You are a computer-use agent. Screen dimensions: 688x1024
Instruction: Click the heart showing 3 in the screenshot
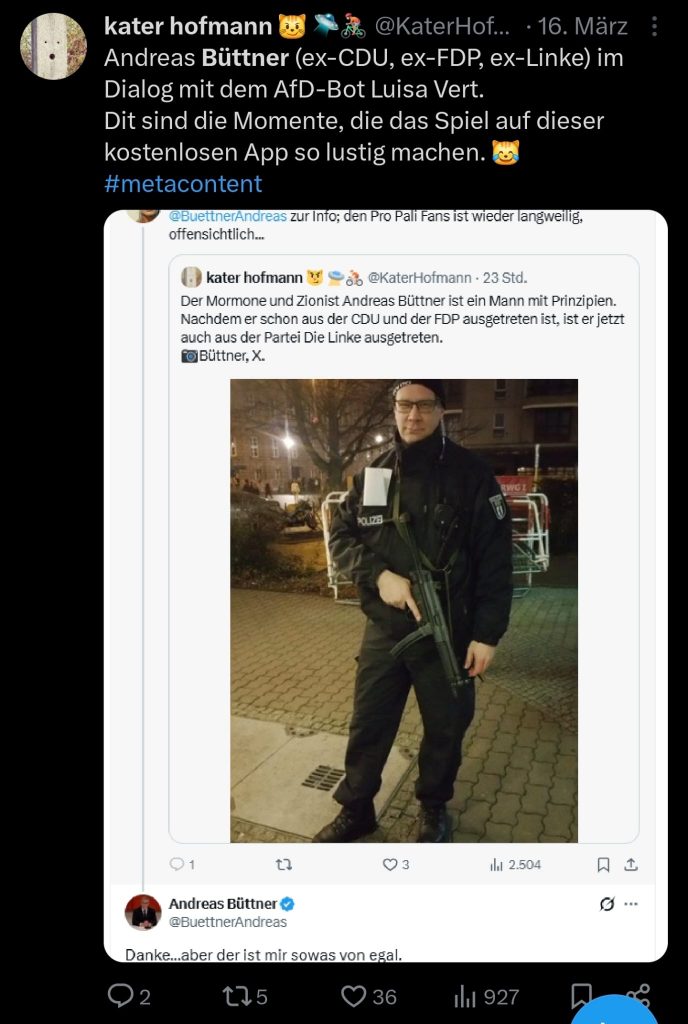tap(390, 865)
